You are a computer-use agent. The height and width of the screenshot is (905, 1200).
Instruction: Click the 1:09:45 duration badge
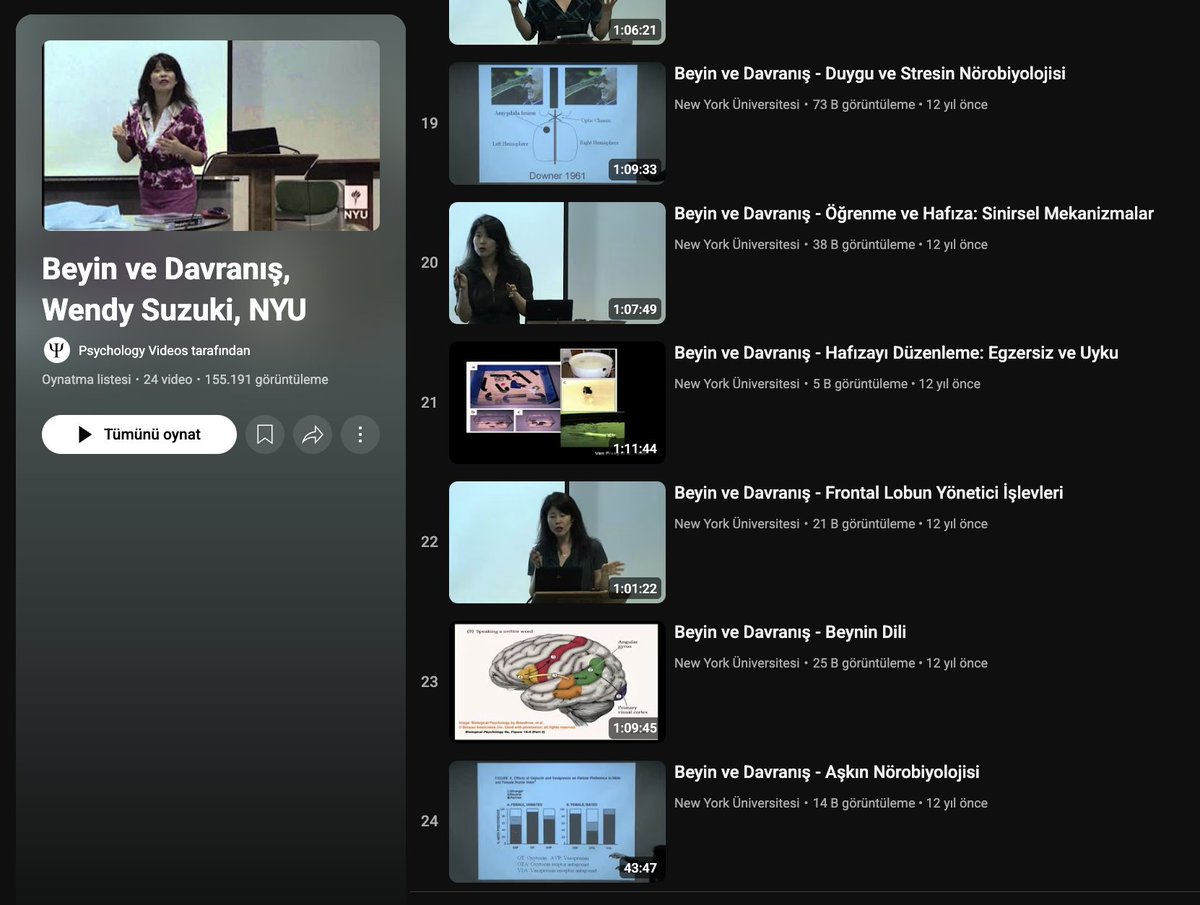[635, 728]
